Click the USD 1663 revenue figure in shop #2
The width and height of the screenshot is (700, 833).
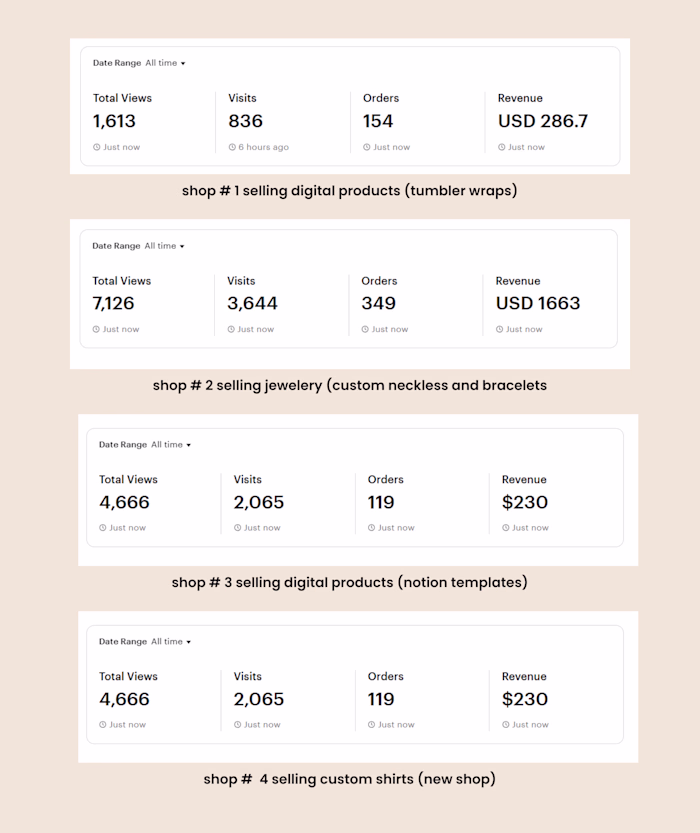tap(539, 303)
